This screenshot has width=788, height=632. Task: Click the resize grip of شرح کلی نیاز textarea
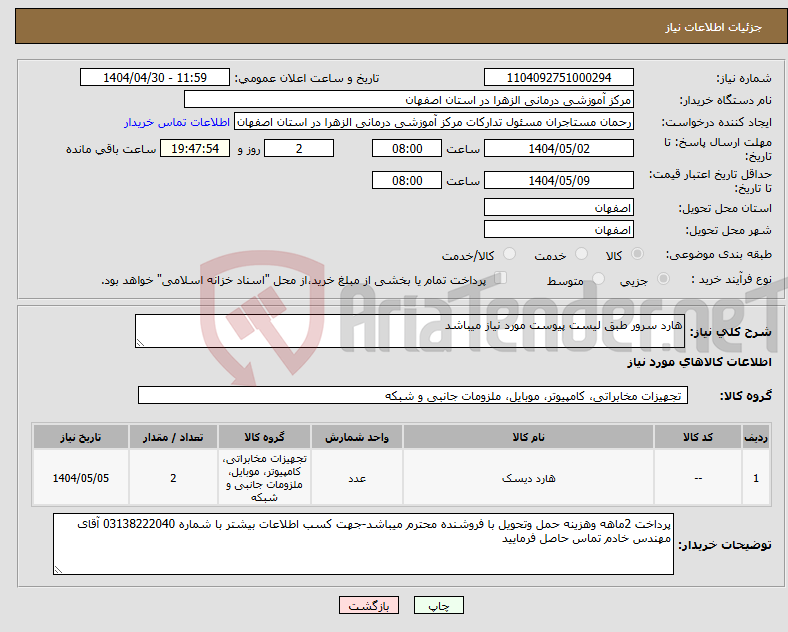140,343
